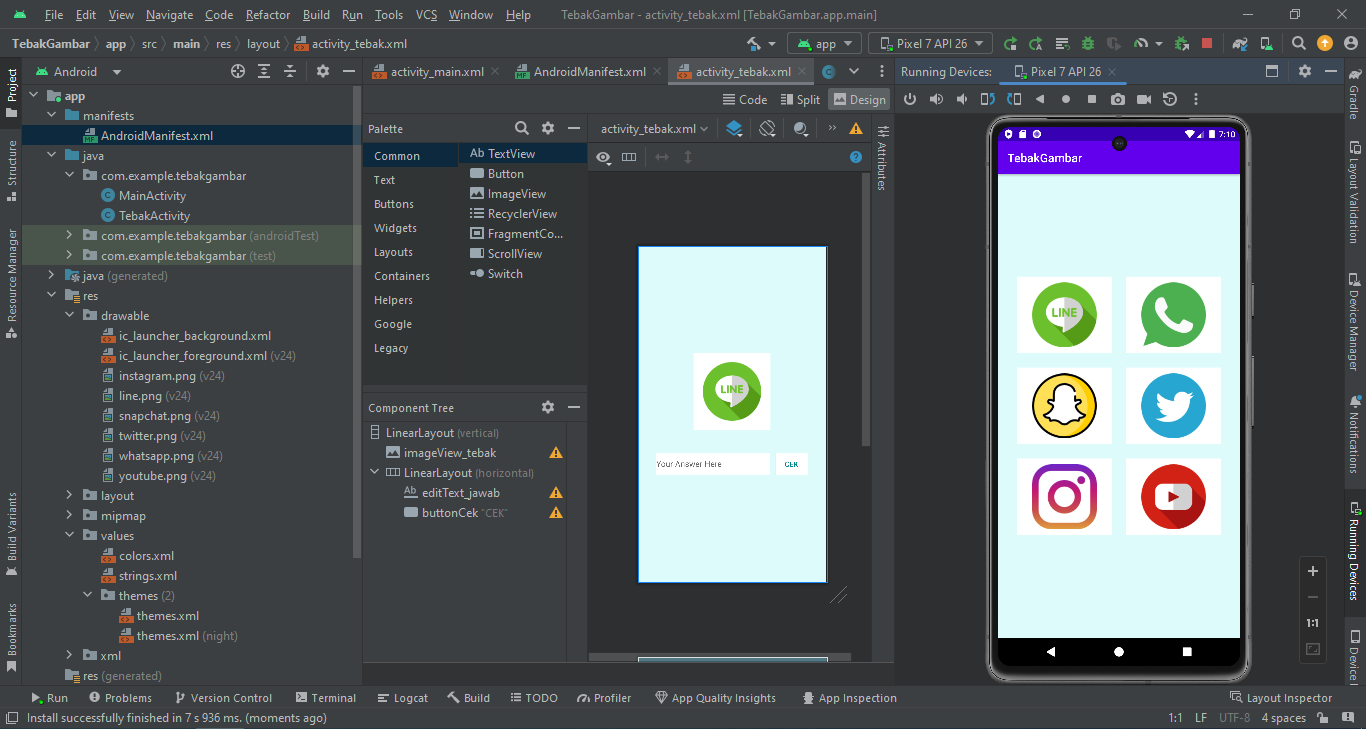
Task: Open Layout Inspector tool window
Action: tap(1280, 698)
